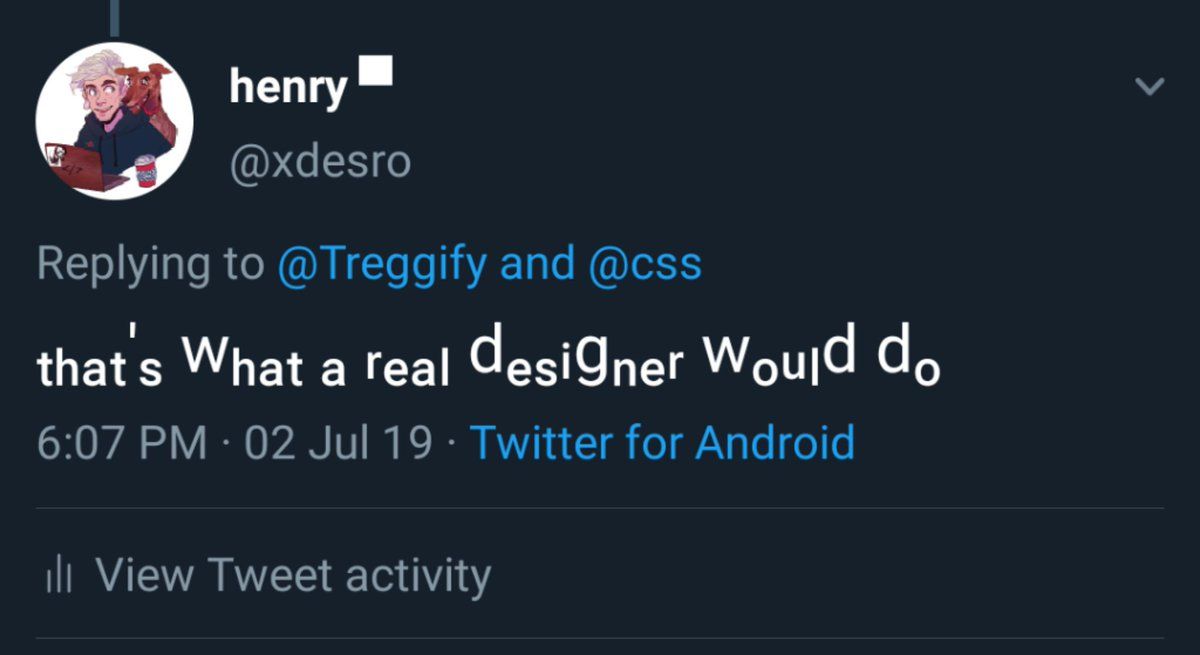Click the "Twitter for Android" source link
1200x655 pixels.
(x=662, y=442)
